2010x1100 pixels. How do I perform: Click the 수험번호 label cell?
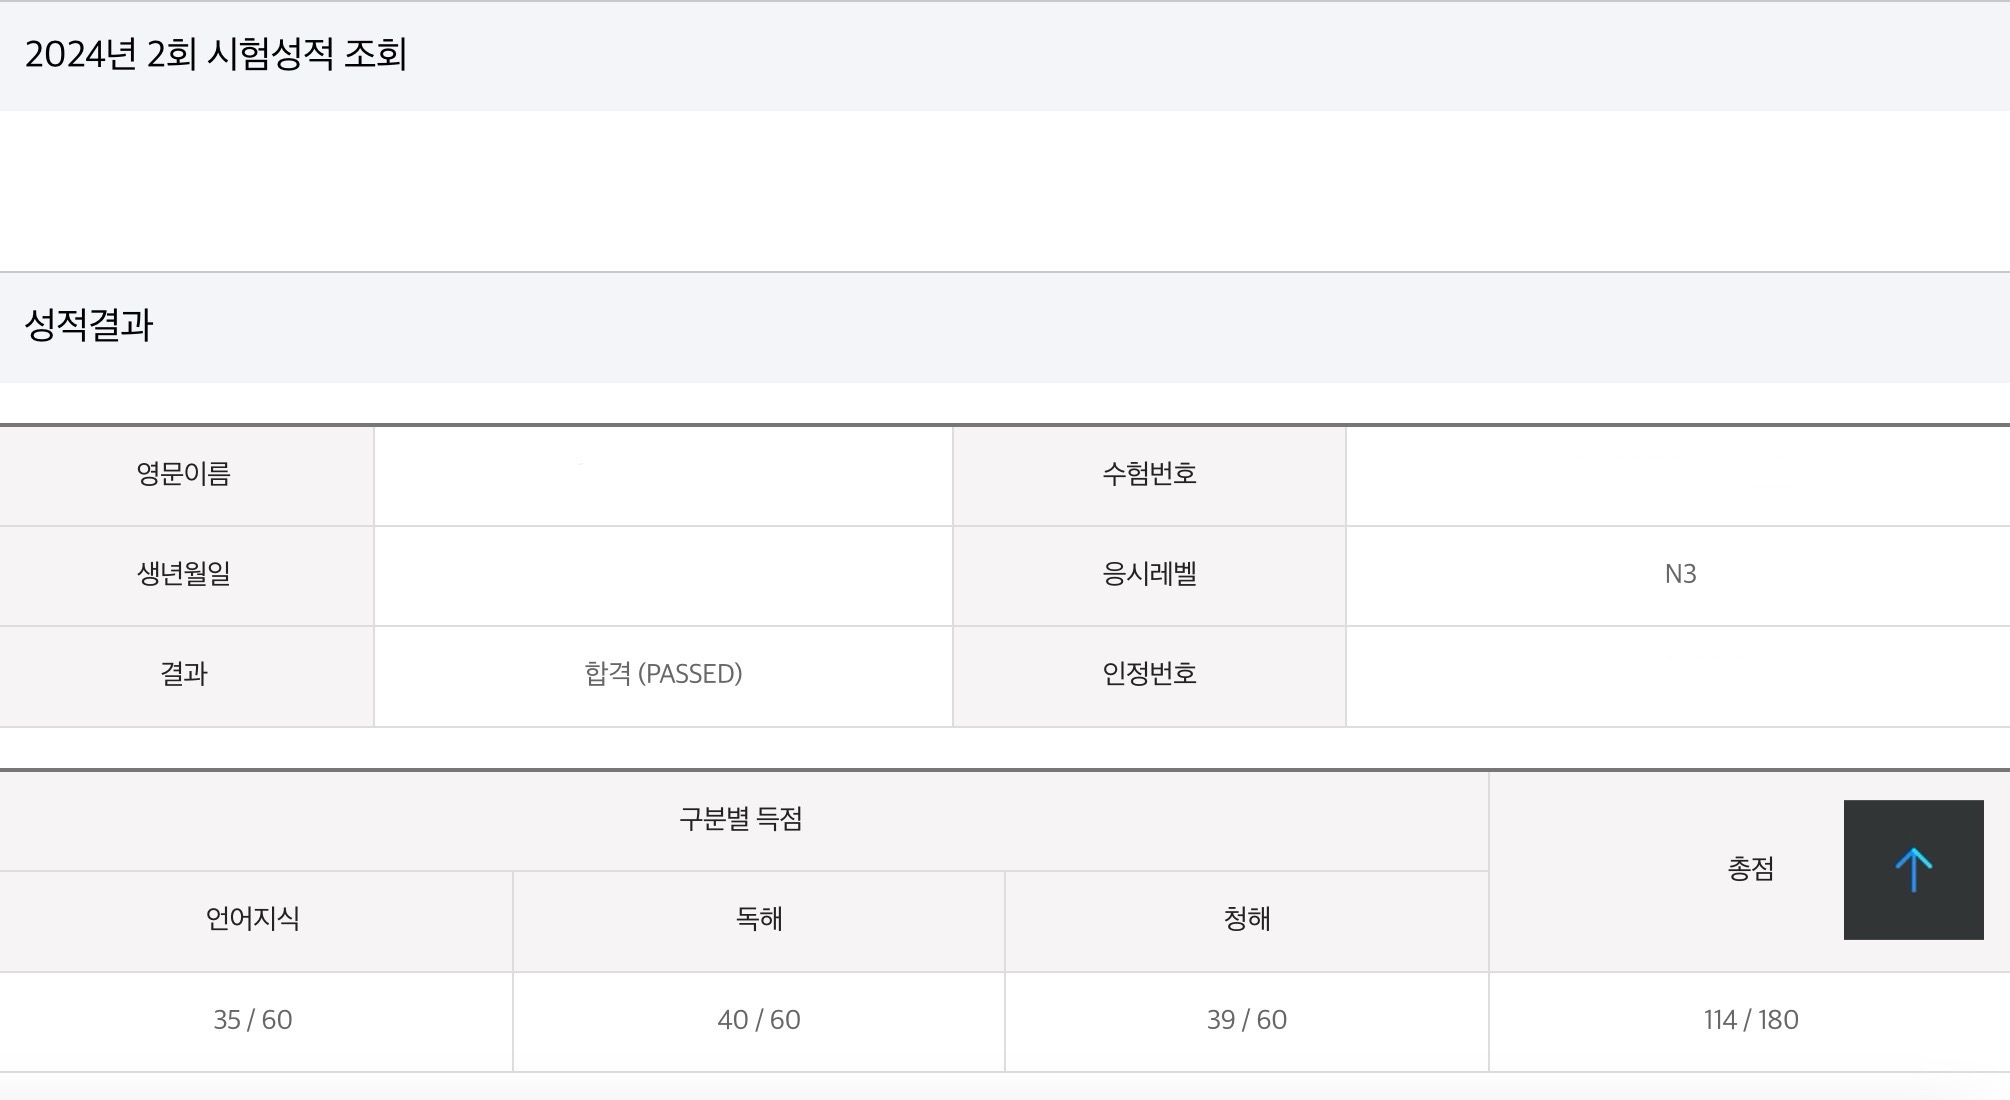pos(1149,474)
